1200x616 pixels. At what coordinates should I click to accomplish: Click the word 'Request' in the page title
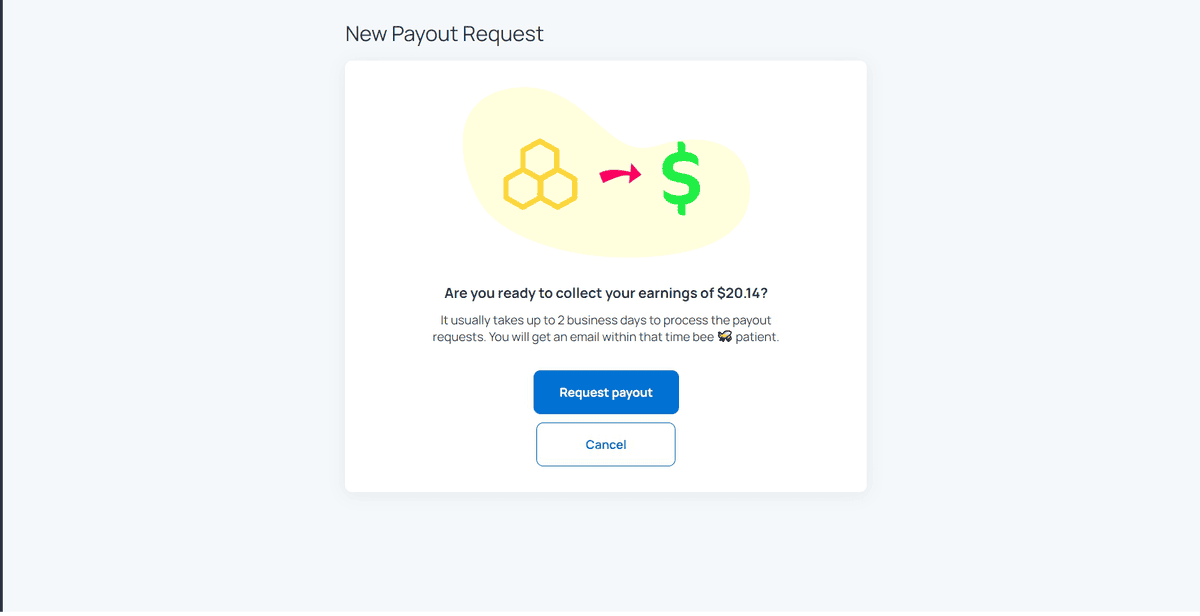pyautogui.click(x=506, y=34)
